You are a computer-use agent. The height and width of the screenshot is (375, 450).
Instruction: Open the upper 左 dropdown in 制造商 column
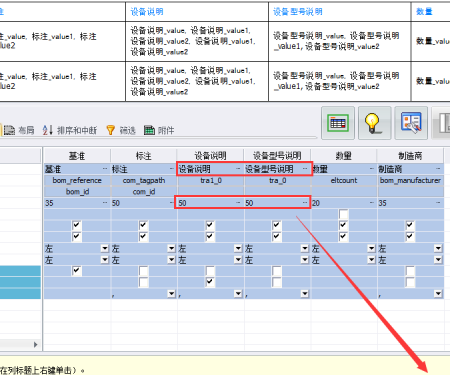pyautogui.click(x=438, y=248)
